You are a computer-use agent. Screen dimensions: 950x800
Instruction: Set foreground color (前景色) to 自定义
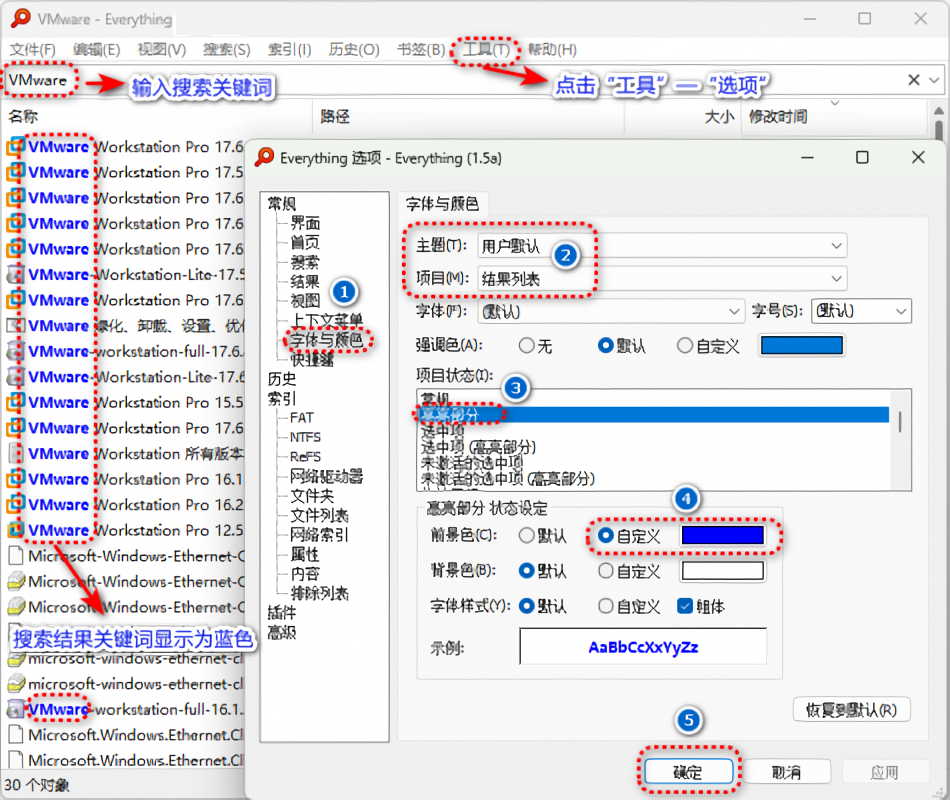629,536
